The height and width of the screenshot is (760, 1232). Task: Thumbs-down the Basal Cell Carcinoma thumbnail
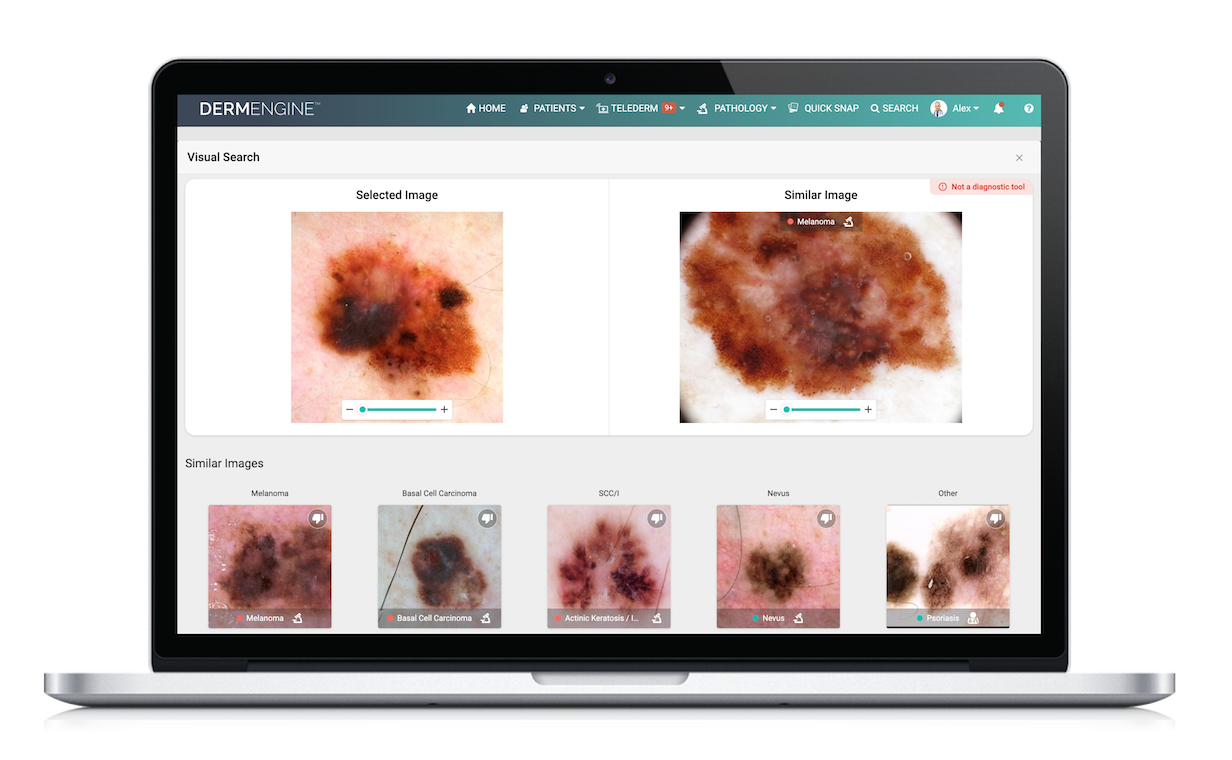[x=487, y=518]
